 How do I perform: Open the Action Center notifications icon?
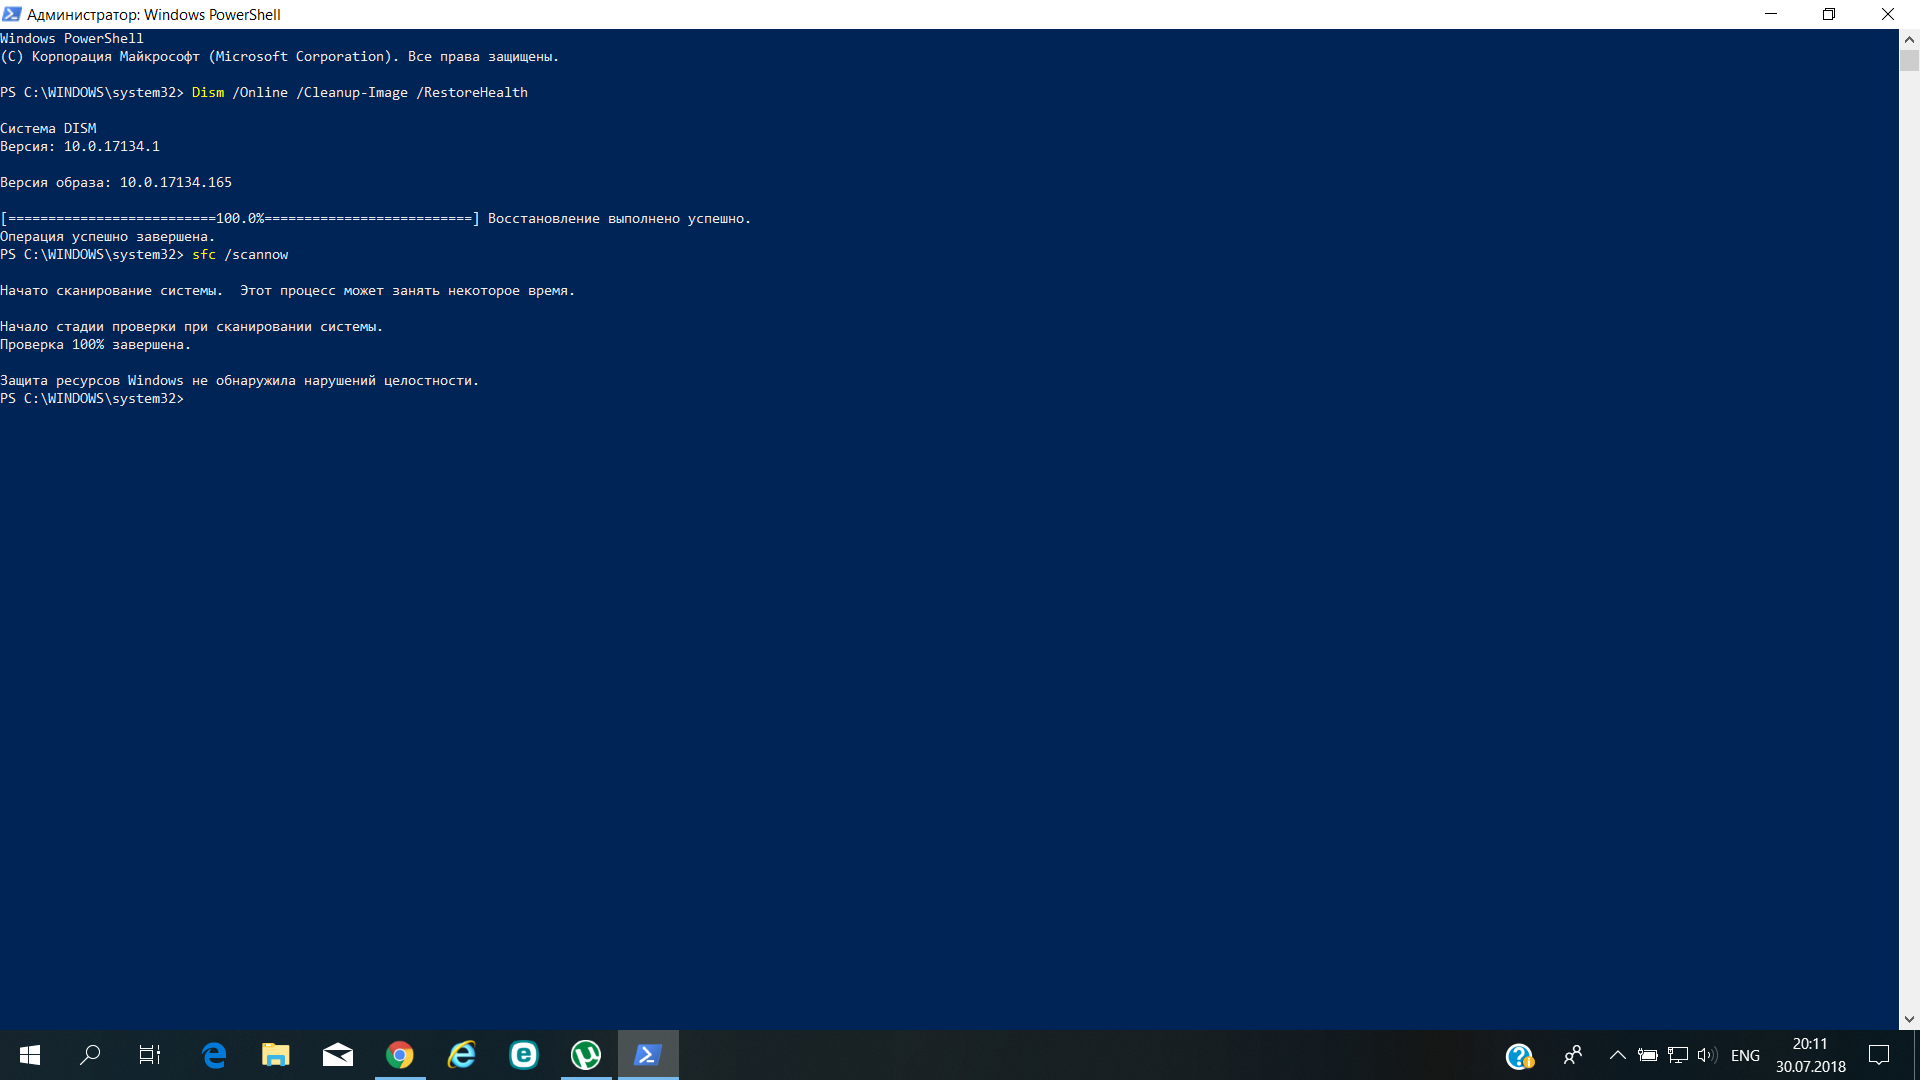(1879, 1055)
